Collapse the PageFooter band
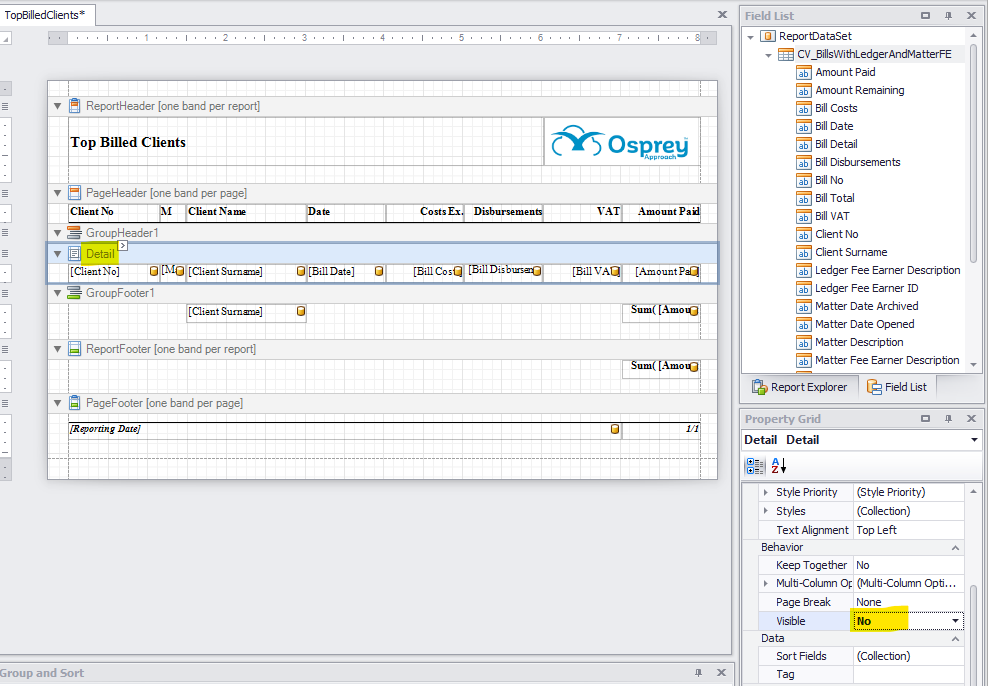 (x=57, y=404)
